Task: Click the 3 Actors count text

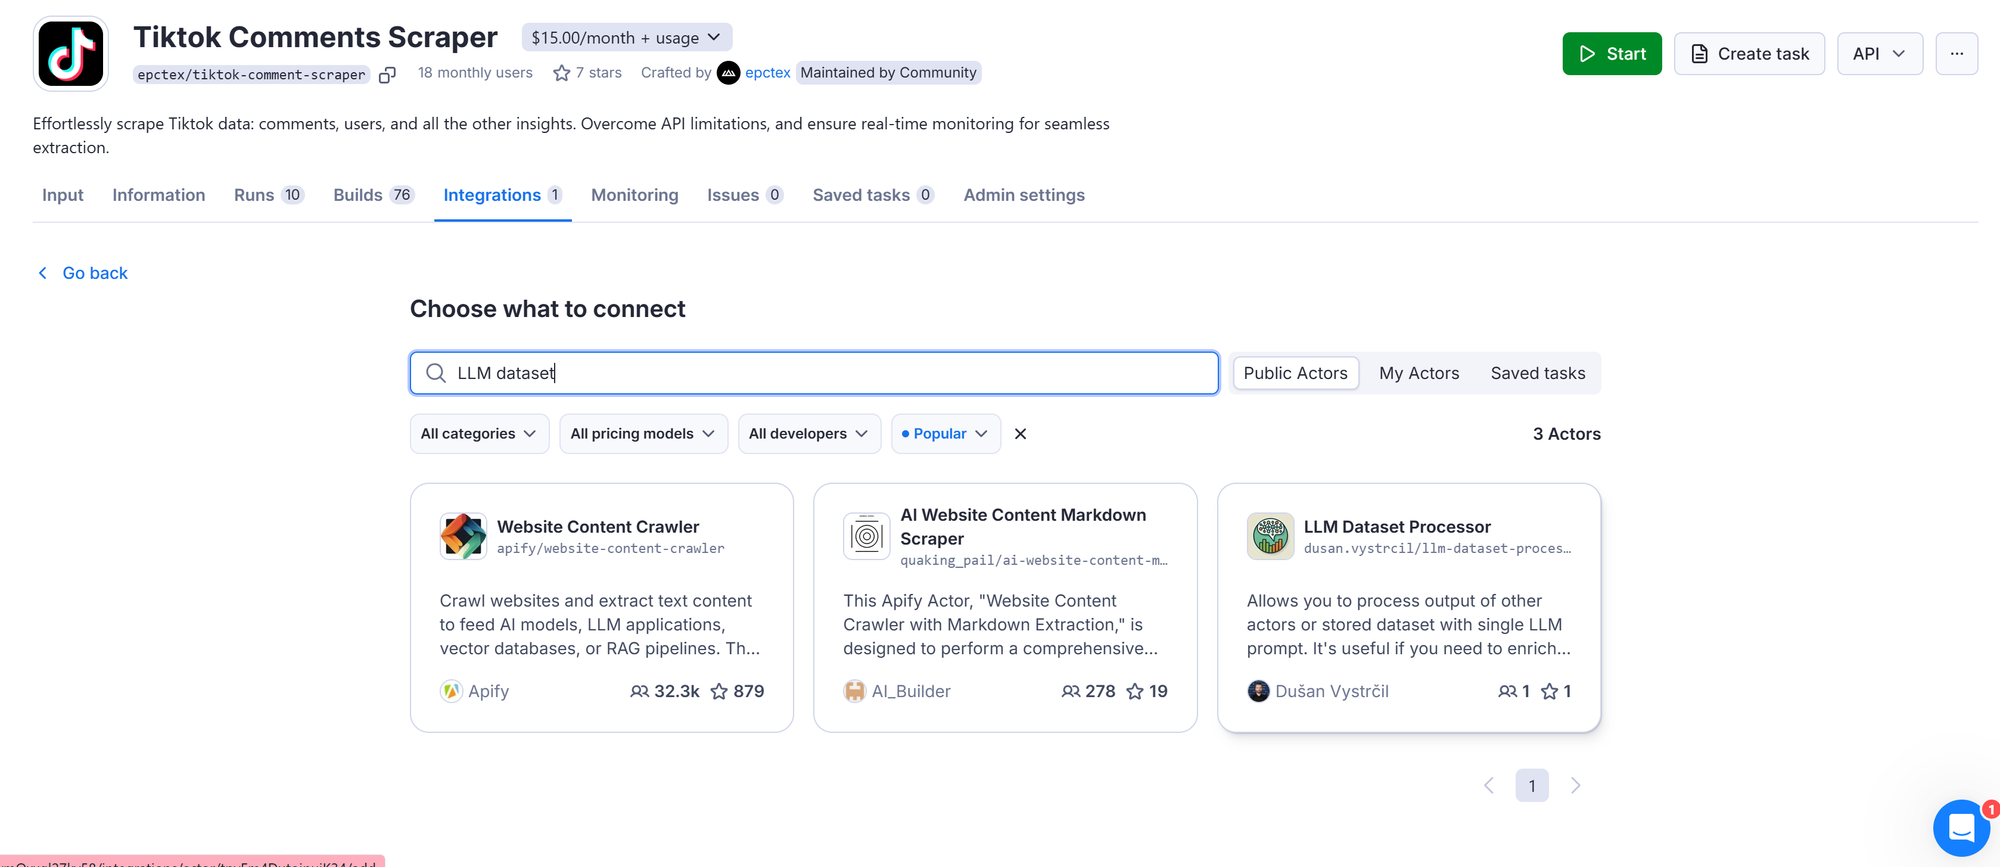Action: pyautogui.click(x=1567, y=434)
